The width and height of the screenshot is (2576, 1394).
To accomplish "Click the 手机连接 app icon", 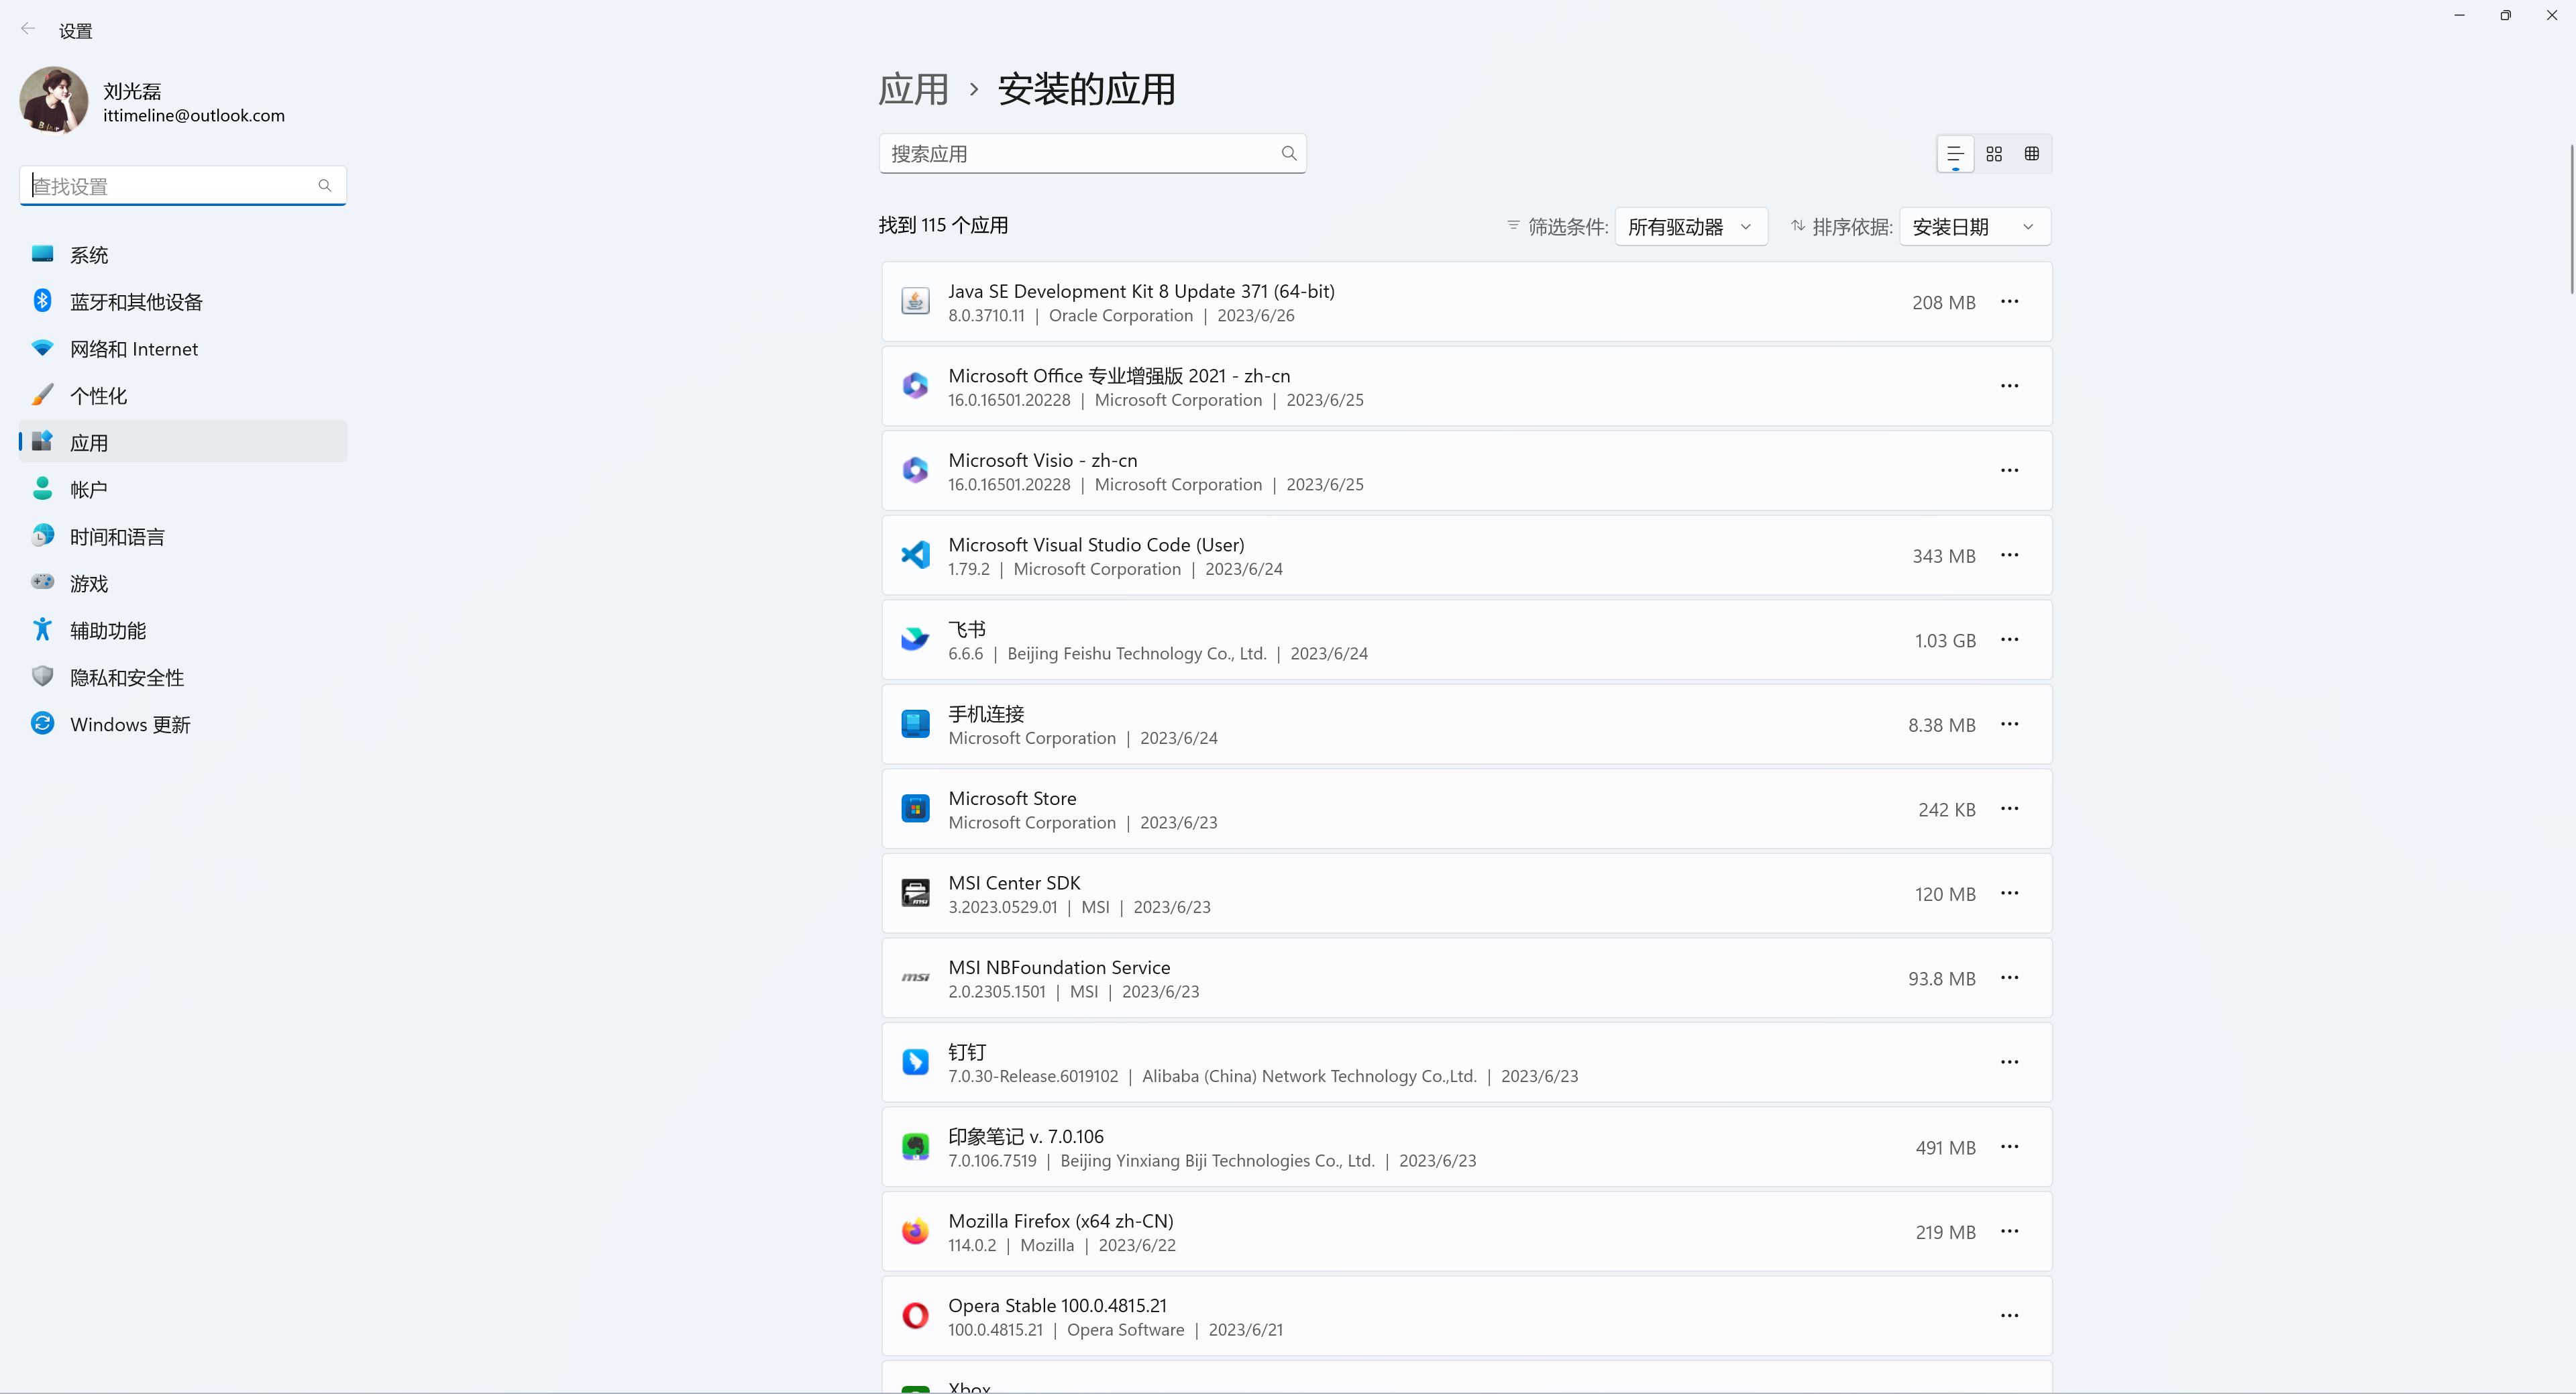I will (915, 724).
